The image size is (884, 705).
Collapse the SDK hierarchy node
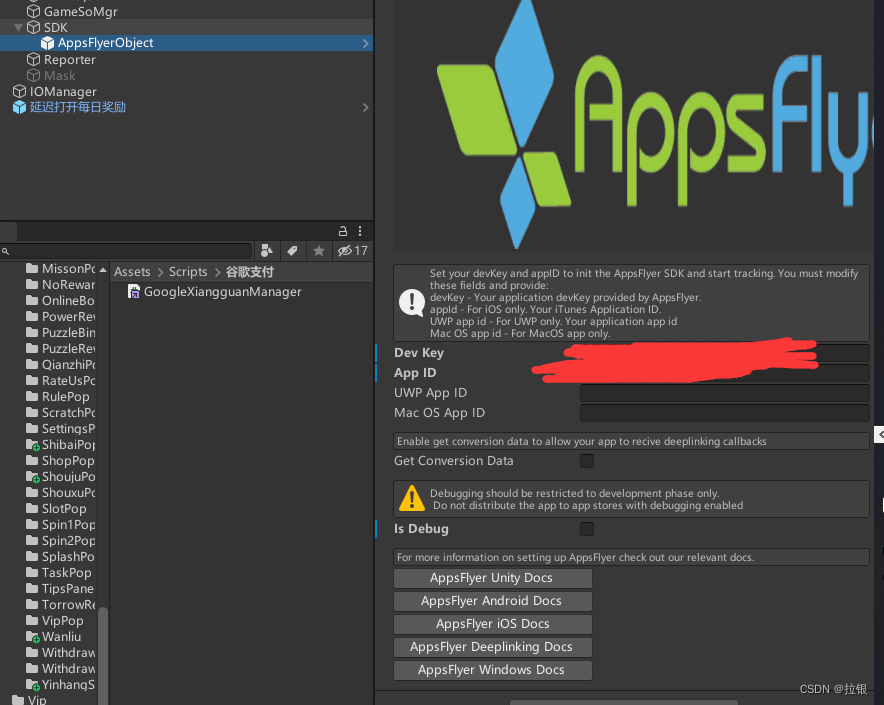click(17, 27)
